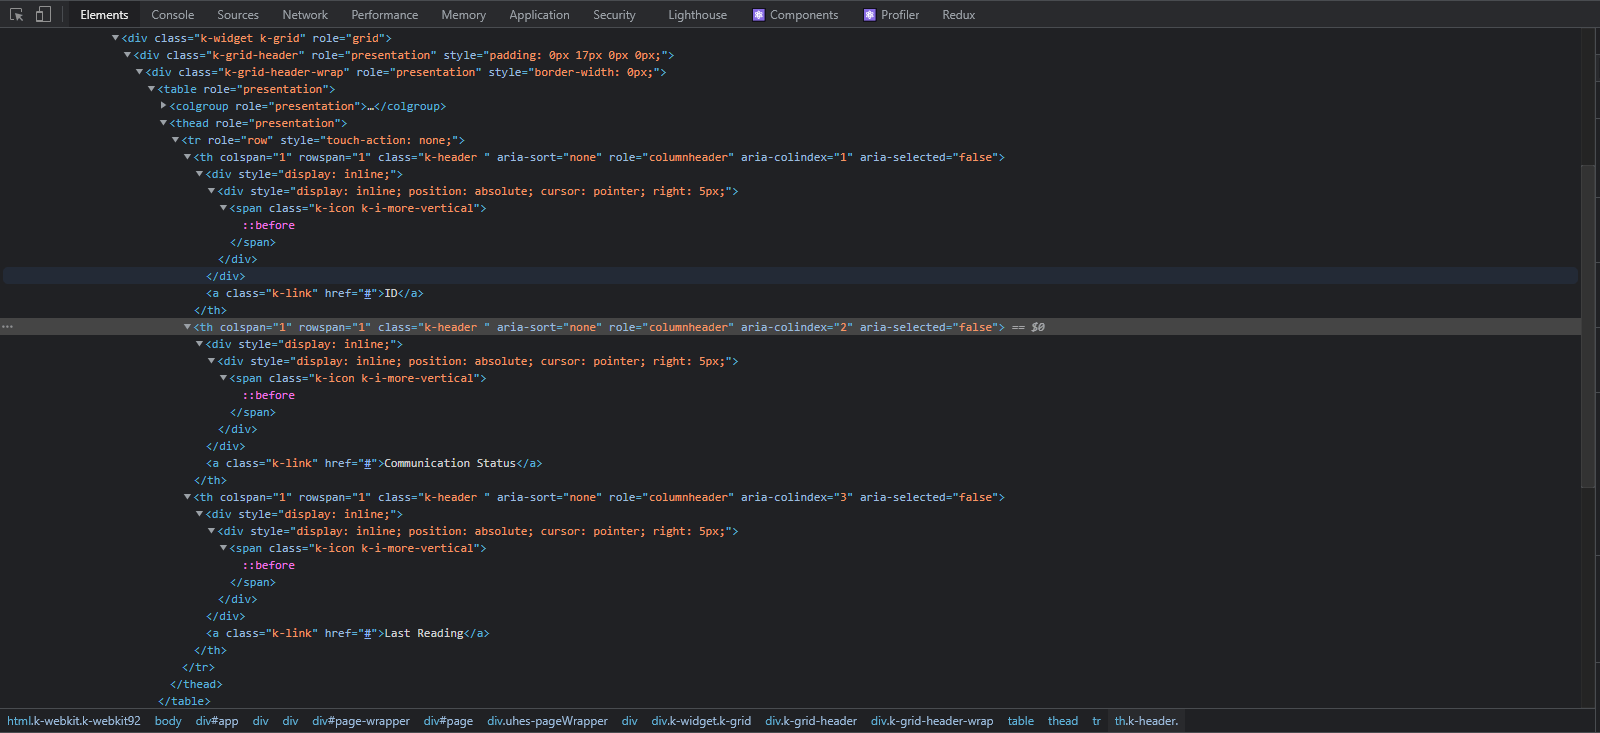Collapse the k-grid-header-wrap div node
The width and height of the screenshot is (1600, 733).
click(139, 72)
